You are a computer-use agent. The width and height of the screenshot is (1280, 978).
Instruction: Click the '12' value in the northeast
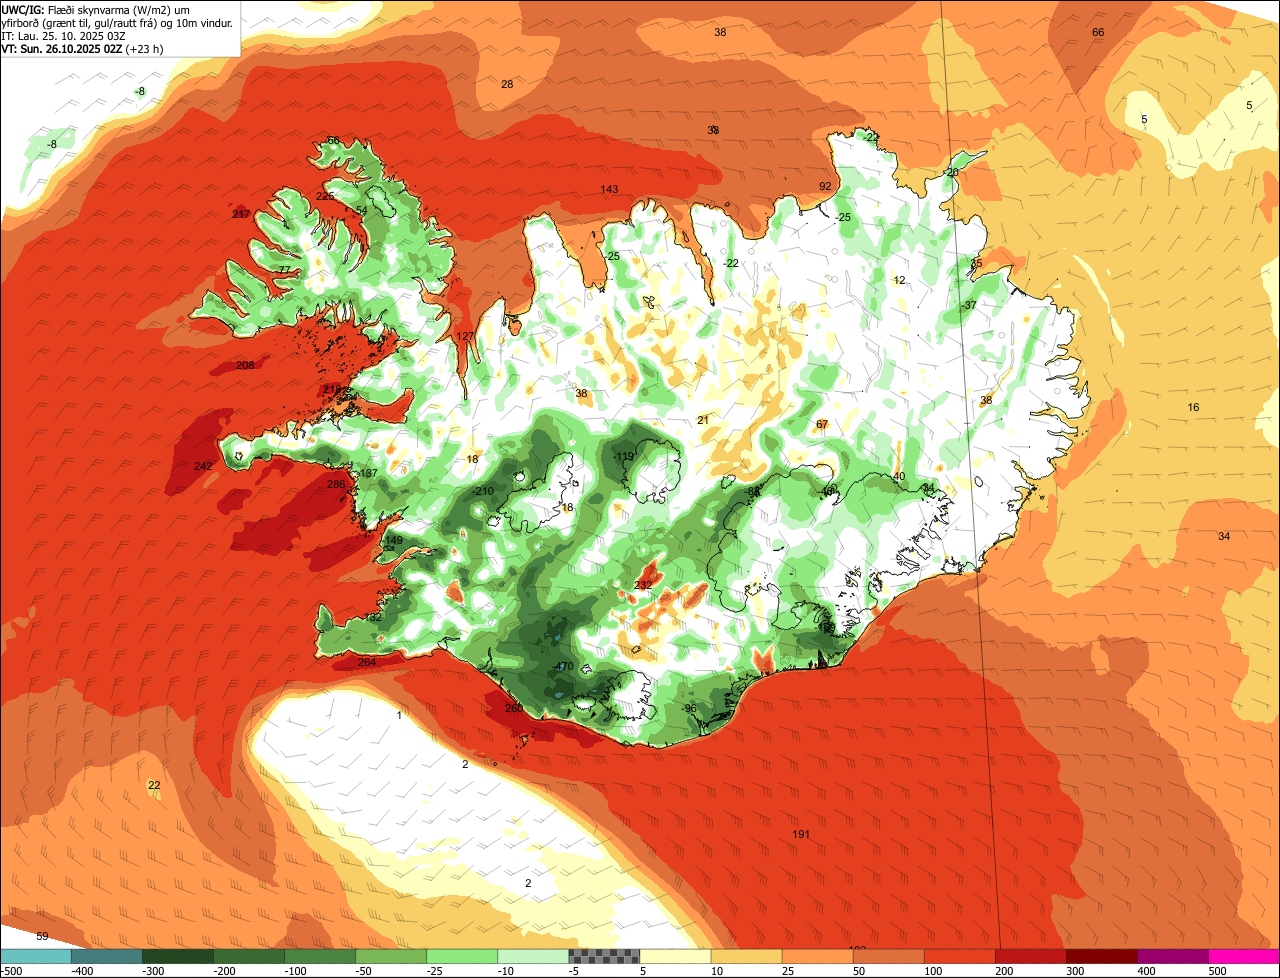pos(899,281)
